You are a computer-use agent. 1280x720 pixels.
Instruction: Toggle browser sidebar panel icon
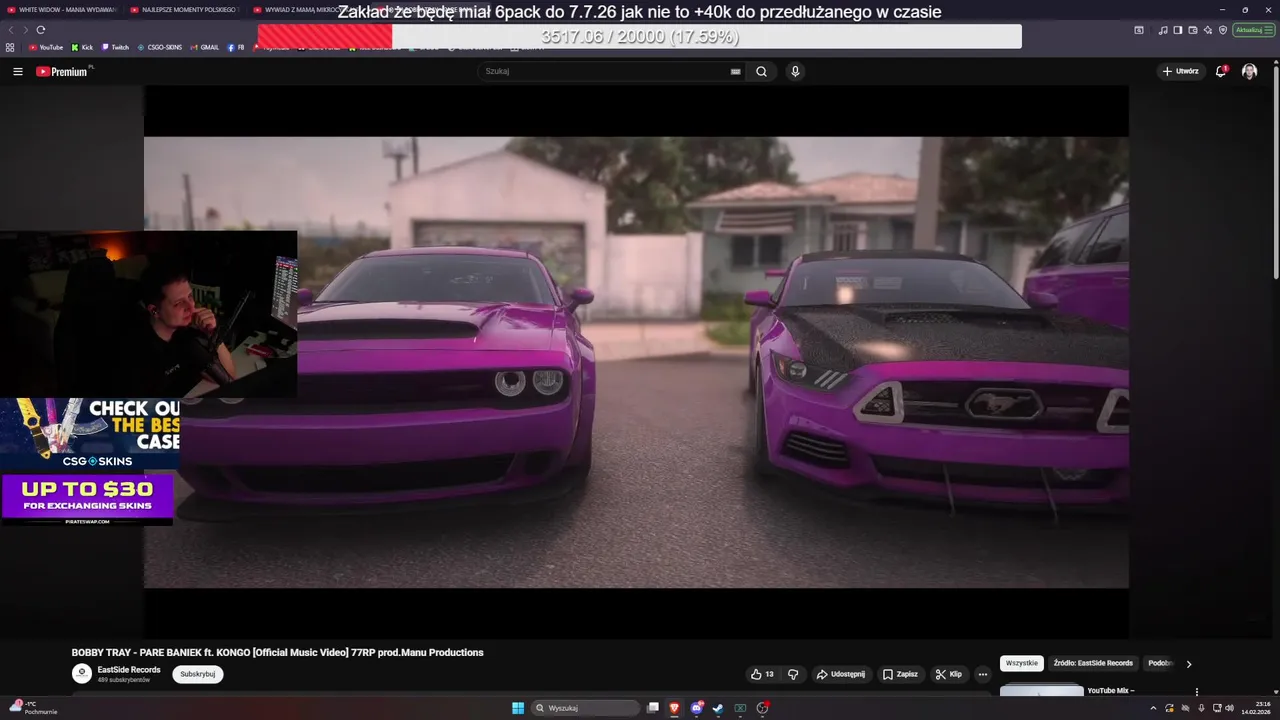pos(1178,30)
